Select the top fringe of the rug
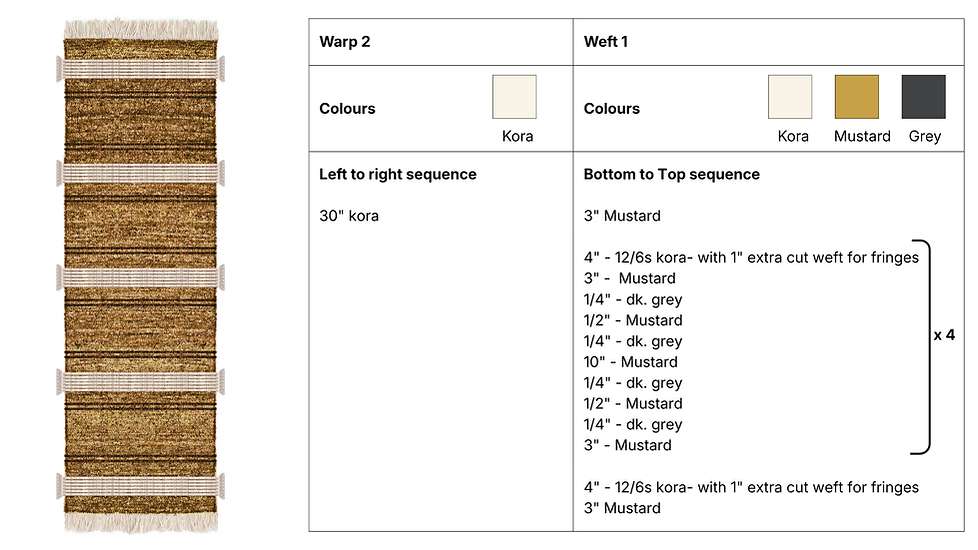This screenshot has width=978, height=550. point(141,29)
